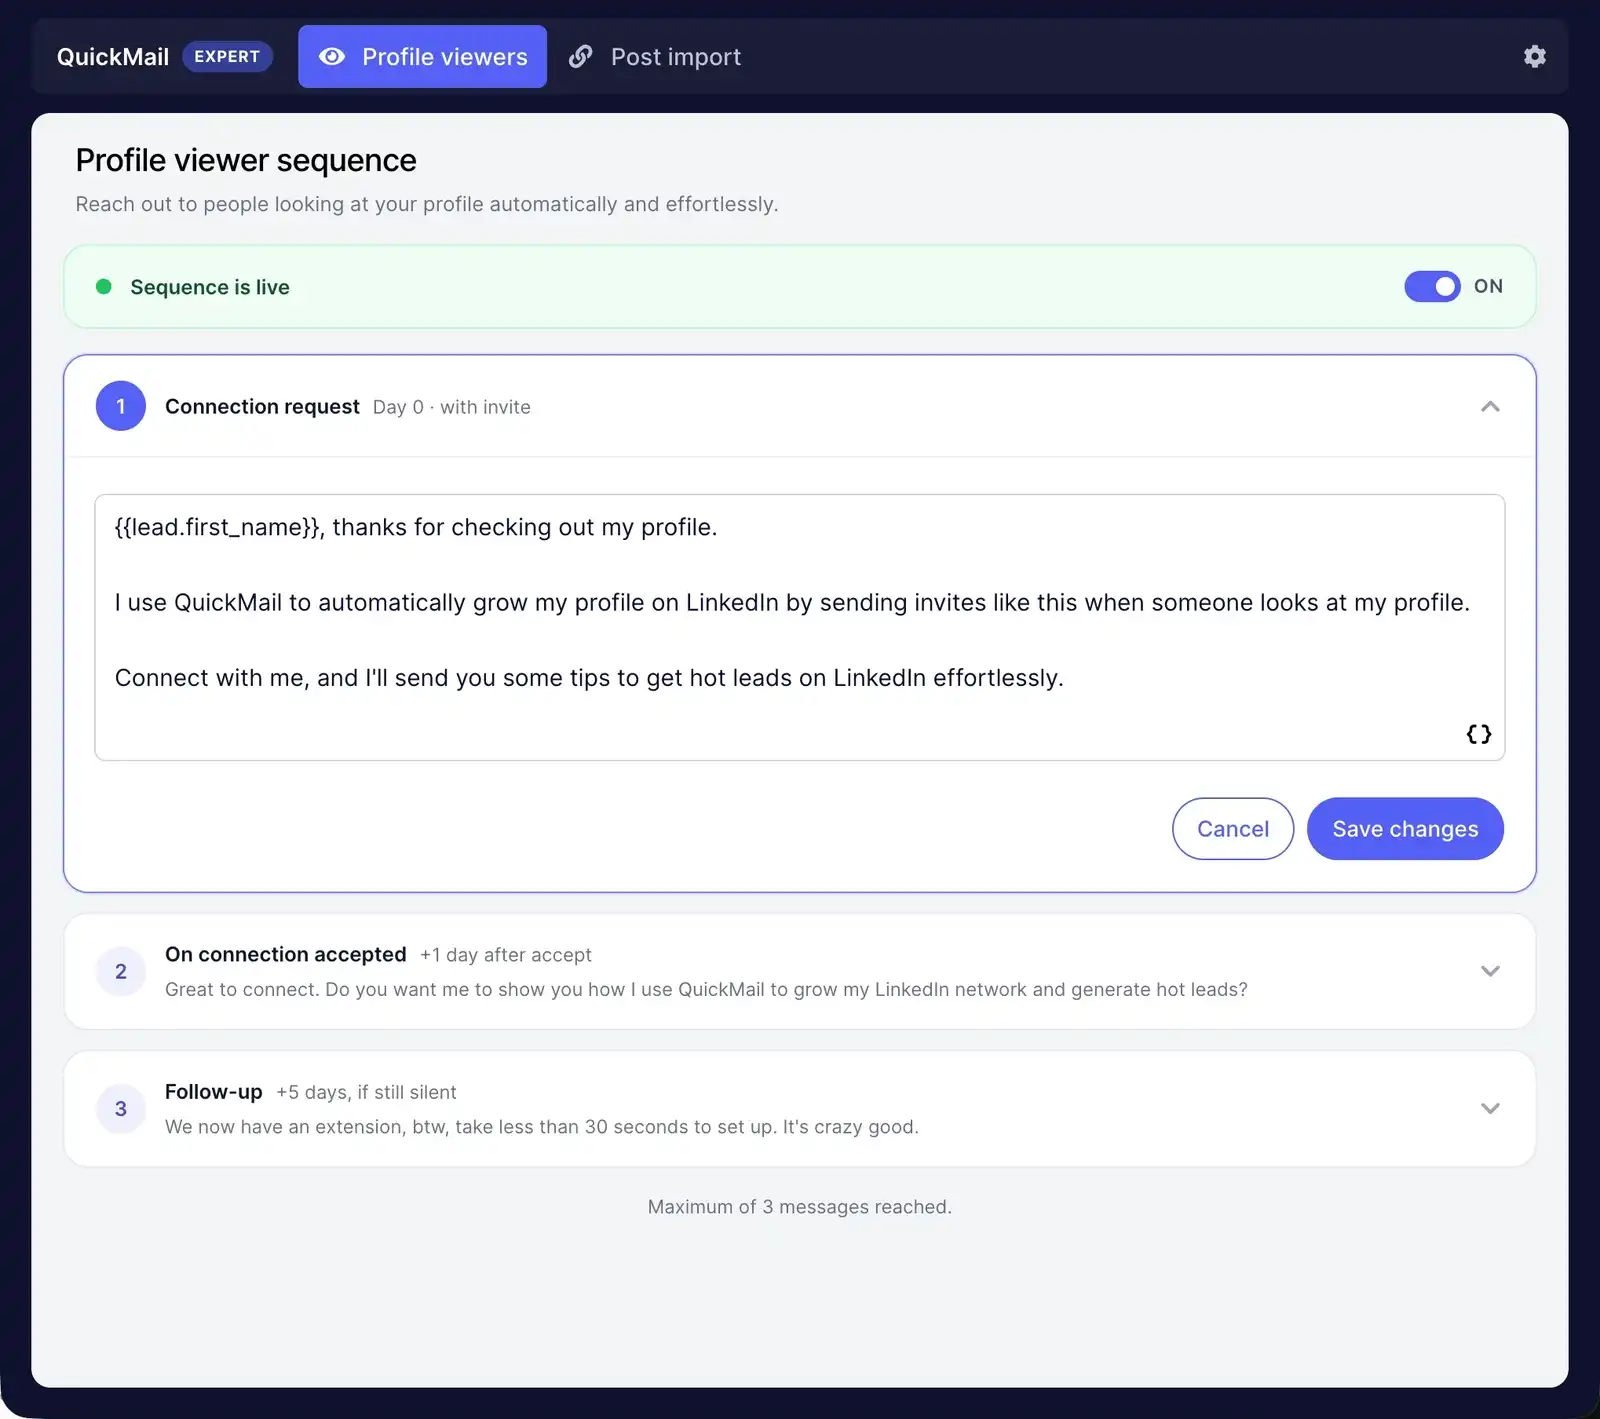Screen dimensions: 1600x1419
Task: Click the 'Connection request' heading
Action: point(262,406)
